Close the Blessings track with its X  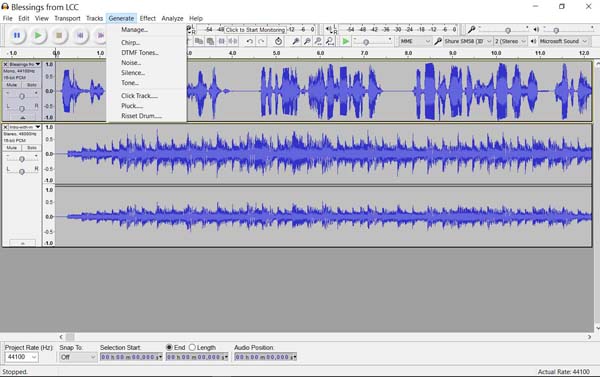[5, 64]
